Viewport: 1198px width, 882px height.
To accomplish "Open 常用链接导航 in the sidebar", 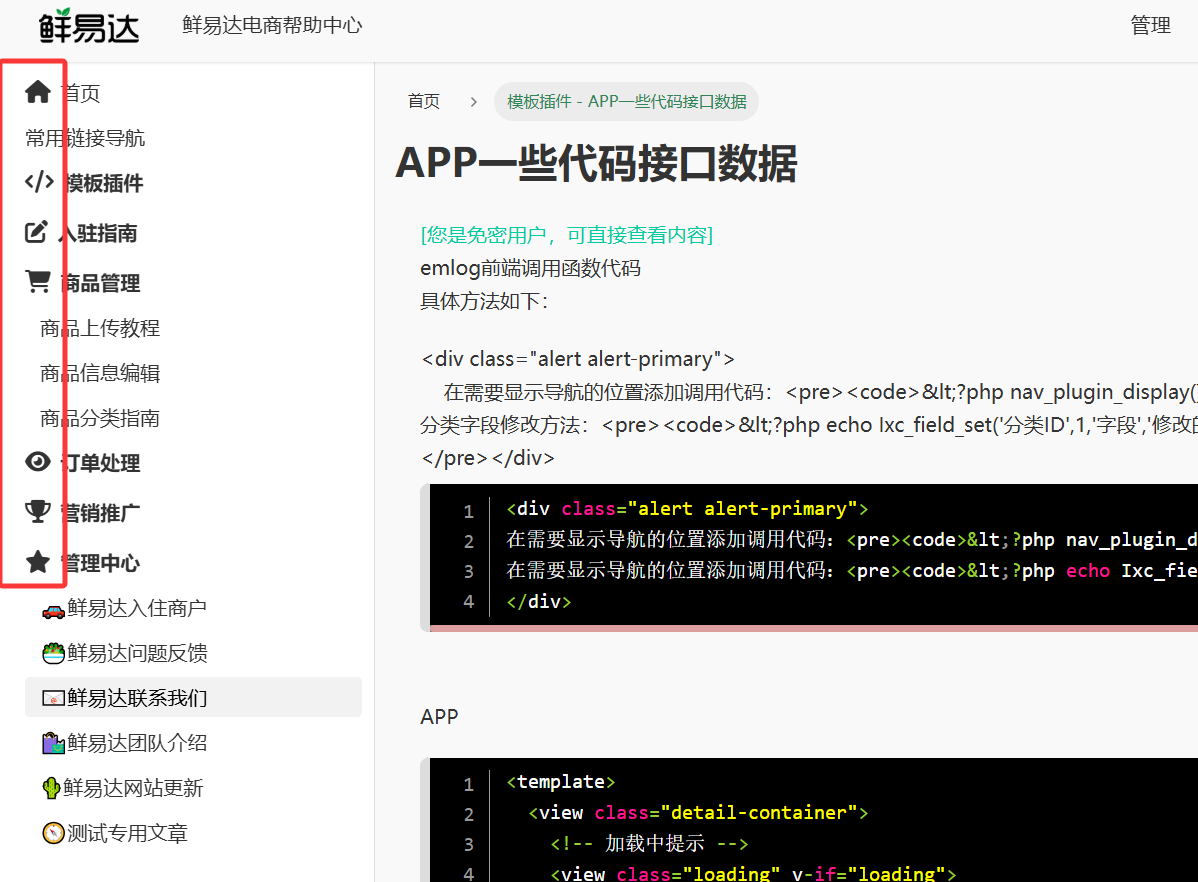I will pos(85,138).
